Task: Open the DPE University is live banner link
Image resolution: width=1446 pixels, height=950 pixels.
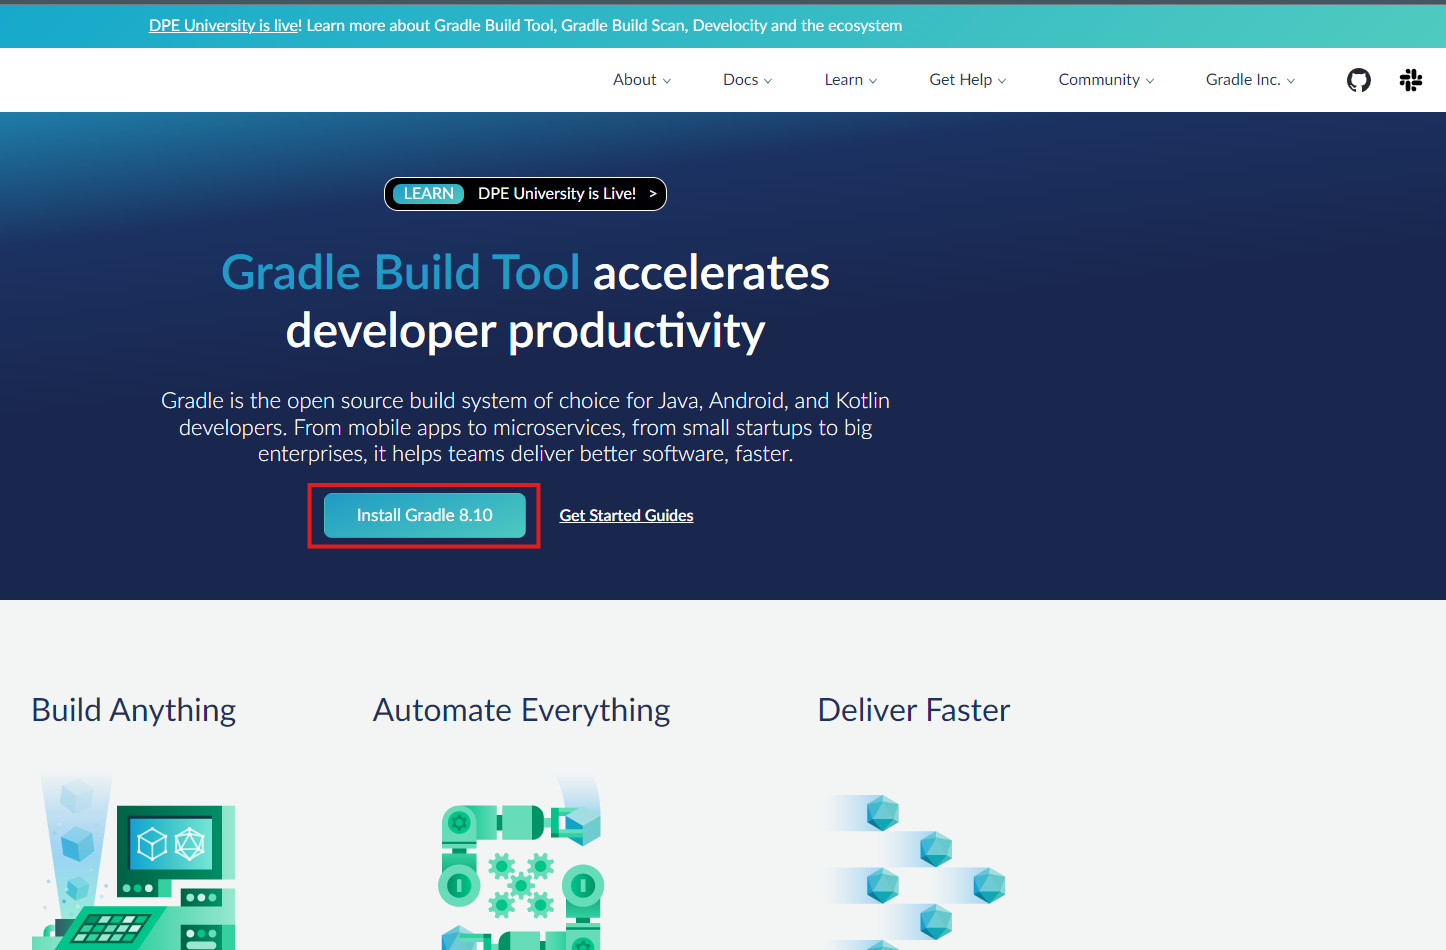Action: coord(225,26)
